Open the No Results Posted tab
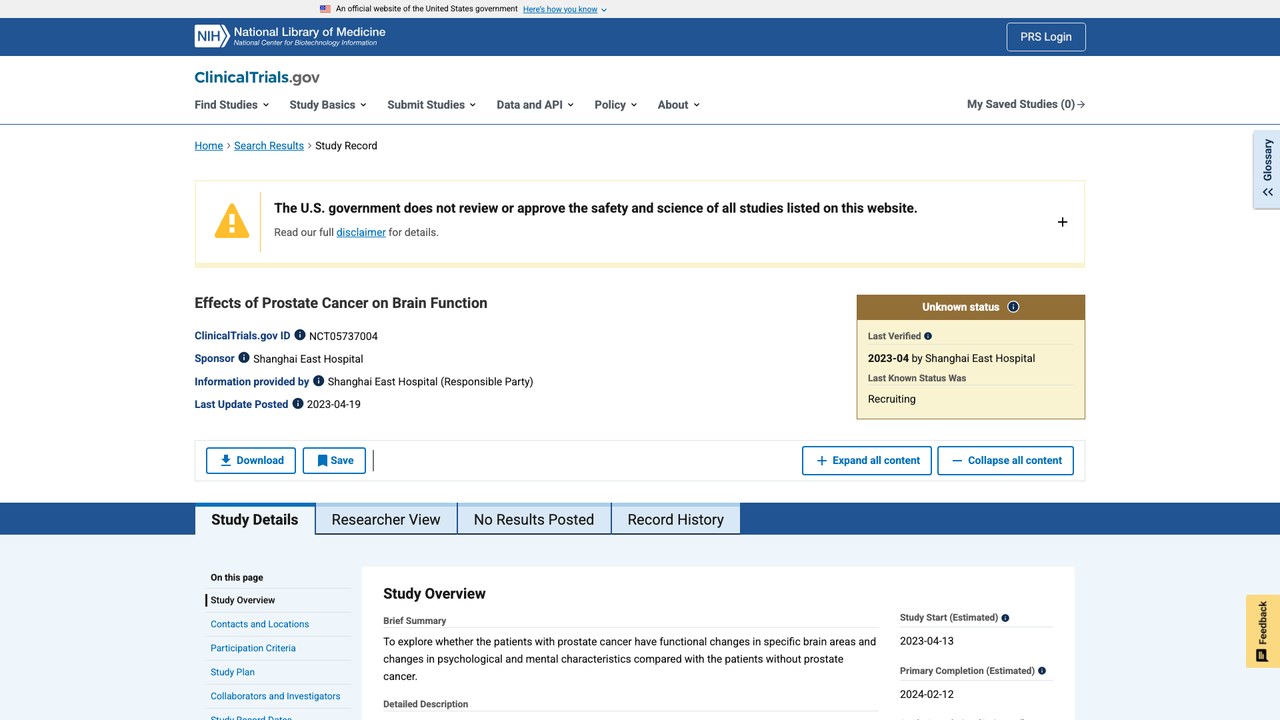Image resolution: width=1280 pixels, height=720 pixels. (x=534, y=519)
